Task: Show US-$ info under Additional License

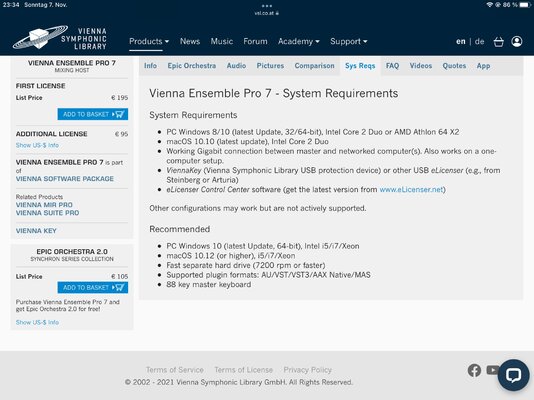Action: point(37,145)
